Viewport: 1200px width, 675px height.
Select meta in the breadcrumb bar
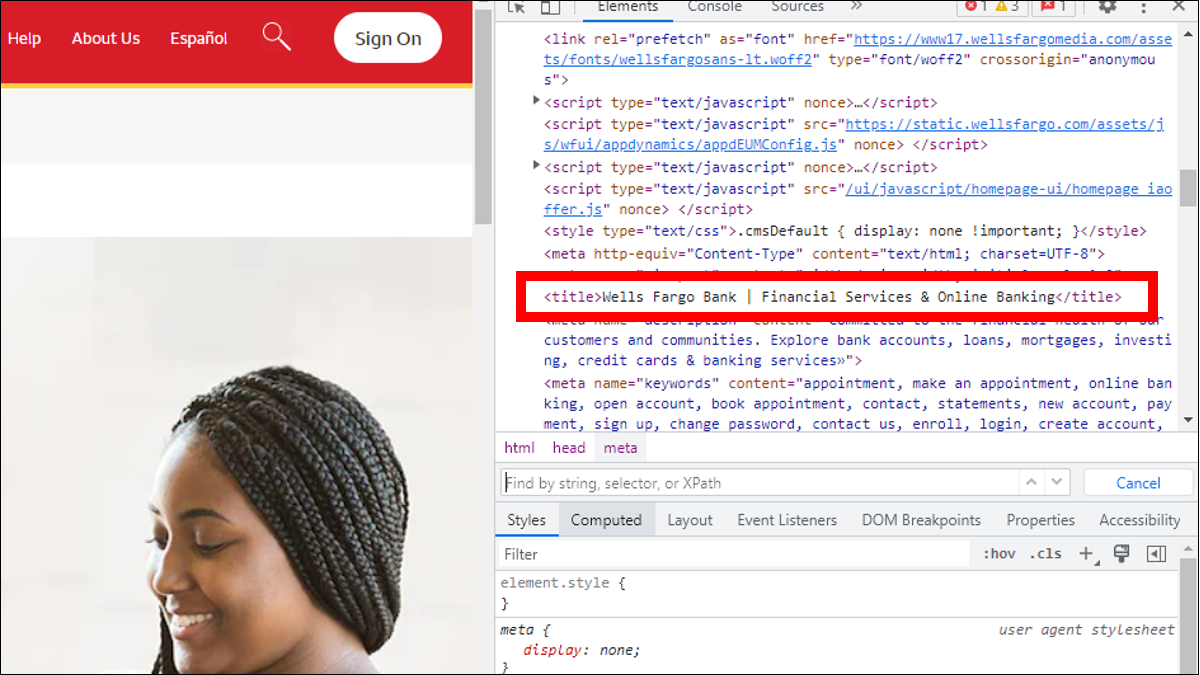tap(620, 448)
